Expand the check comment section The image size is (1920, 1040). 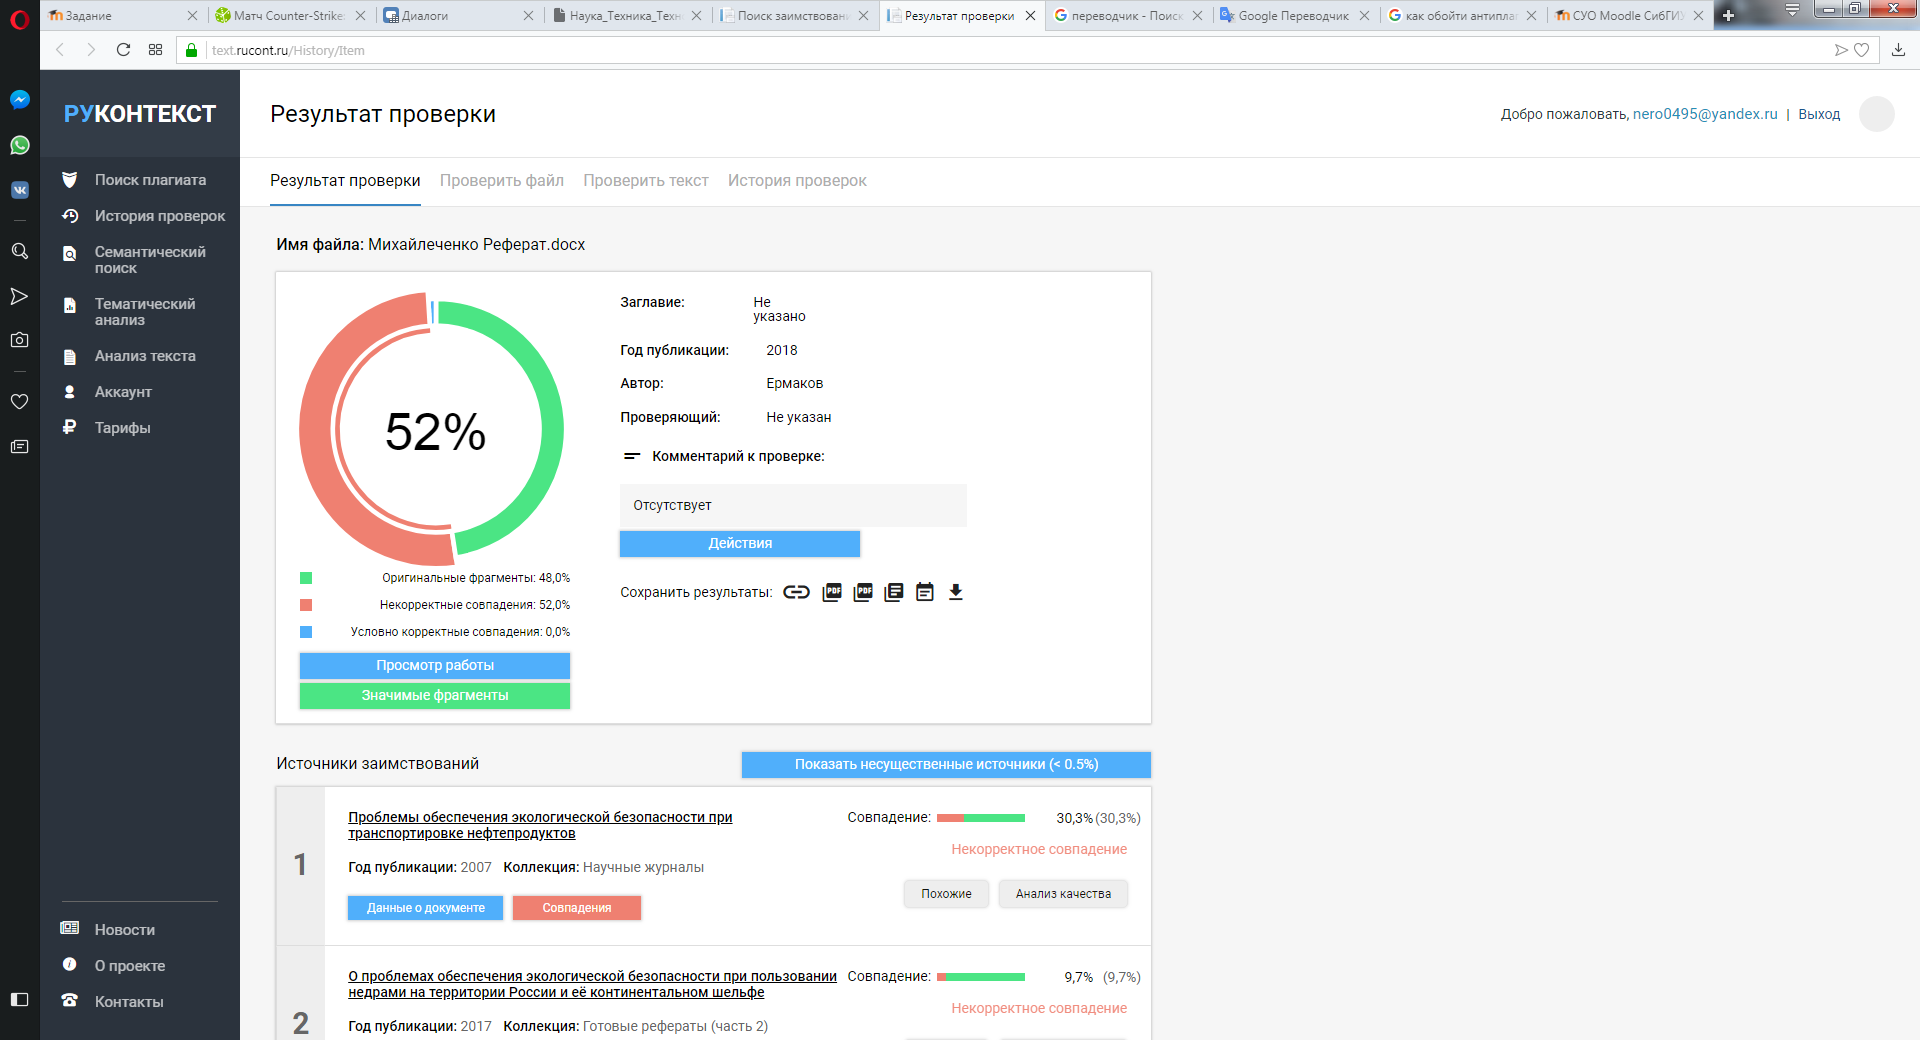pos(631,456)
